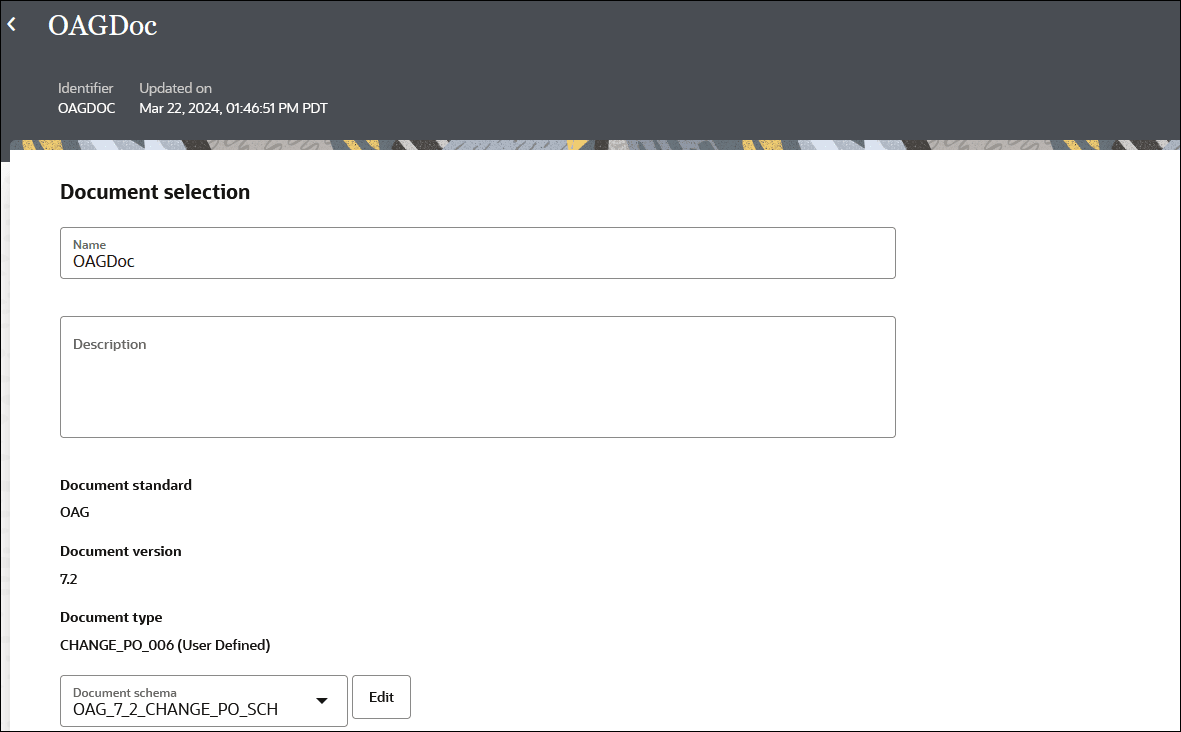Select the OAGDoc page title
This screenshot has width=1181, height=732.
(102, 26)
